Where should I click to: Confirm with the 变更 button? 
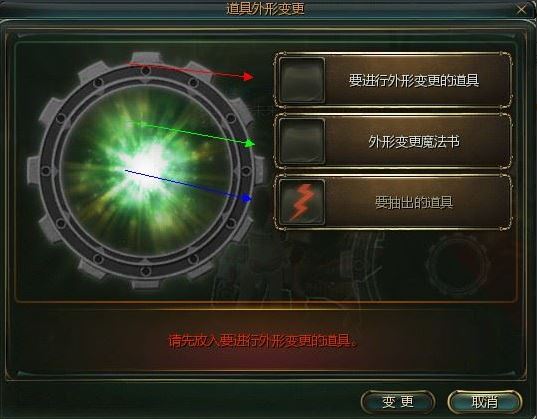point(398,402)
